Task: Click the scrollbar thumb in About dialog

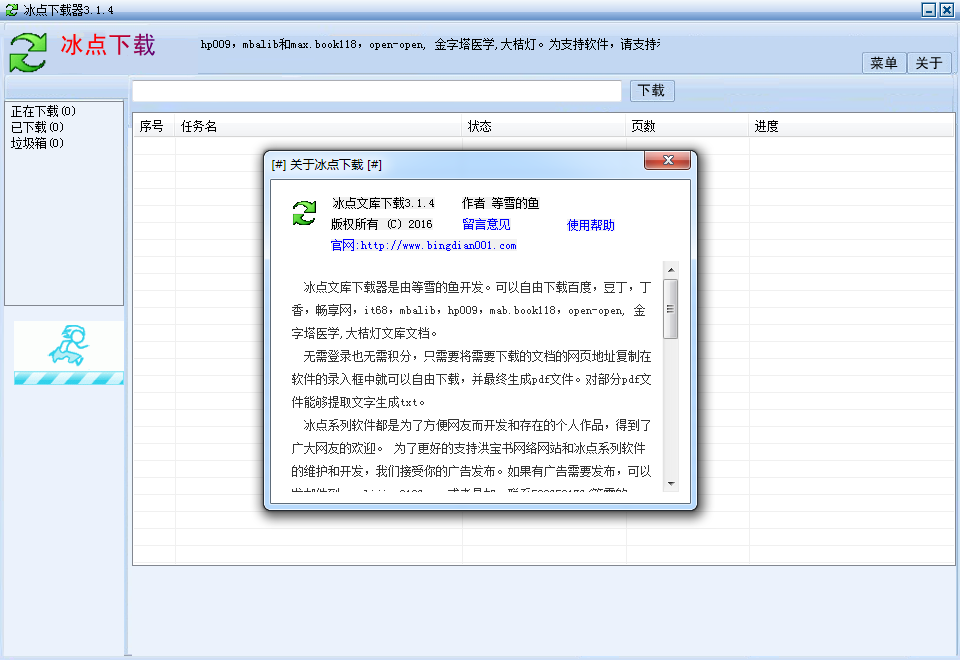Action: click(670, 309)
